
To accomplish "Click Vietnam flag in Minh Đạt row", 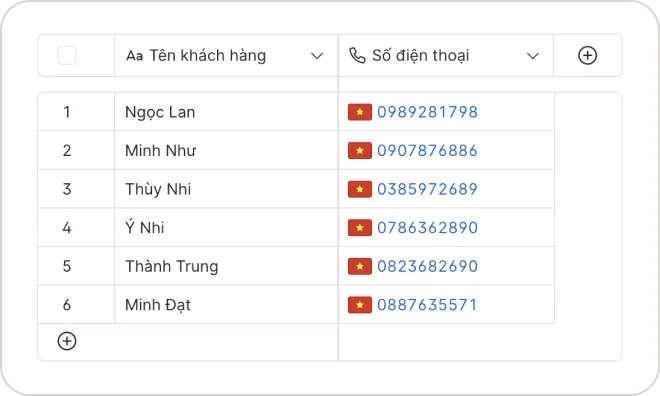I will 360,305.
